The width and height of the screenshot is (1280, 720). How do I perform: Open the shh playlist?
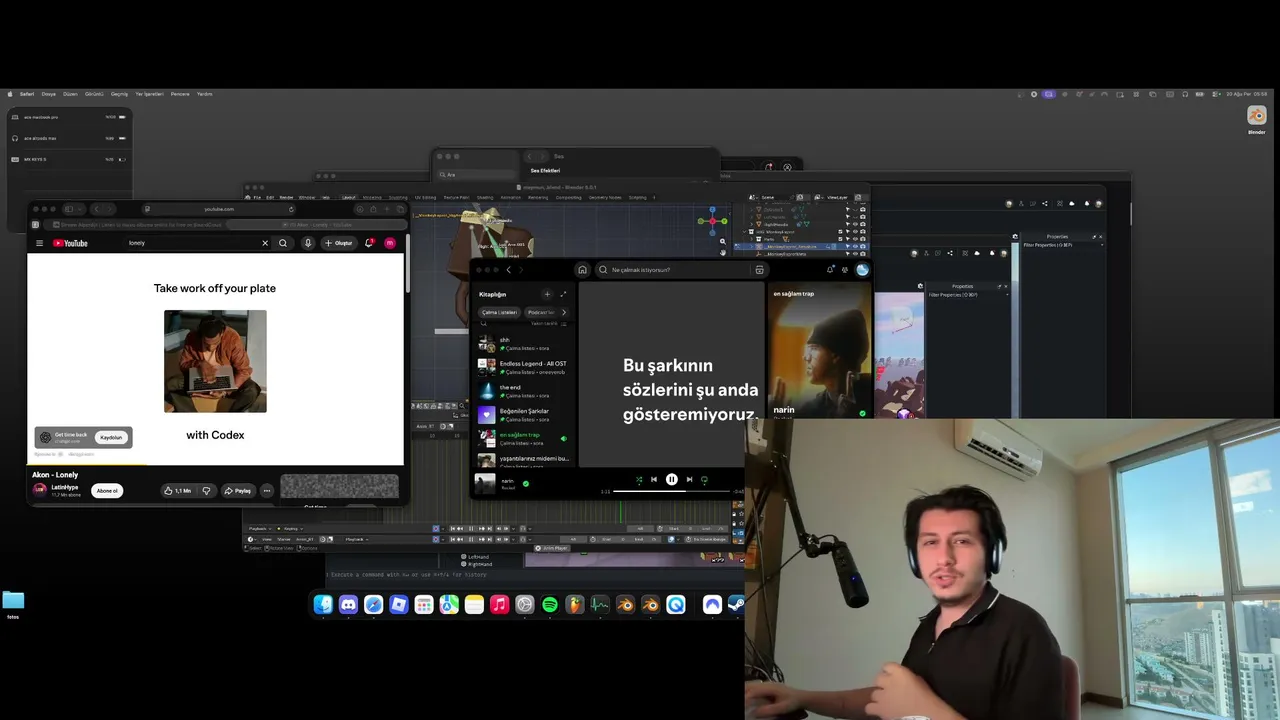[x=523, y=343]
